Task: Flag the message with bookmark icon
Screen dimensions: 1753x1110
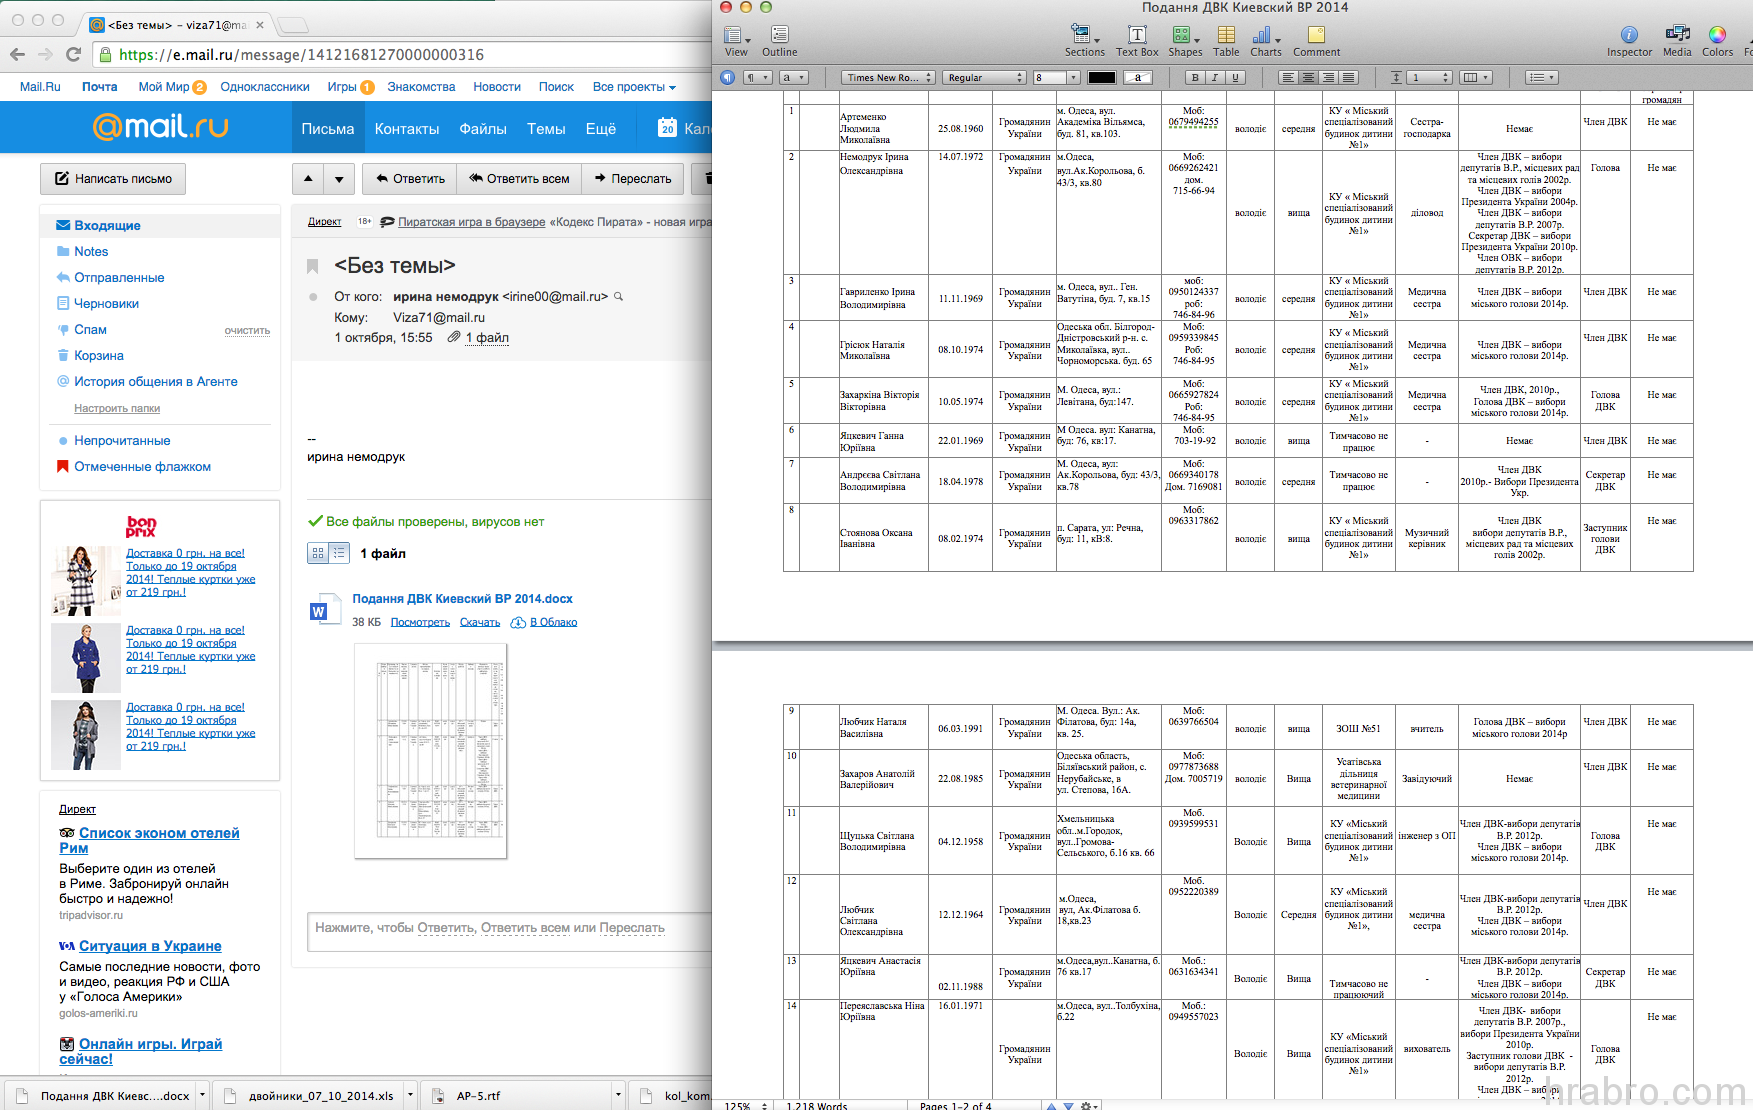Action: pos(313,266)
